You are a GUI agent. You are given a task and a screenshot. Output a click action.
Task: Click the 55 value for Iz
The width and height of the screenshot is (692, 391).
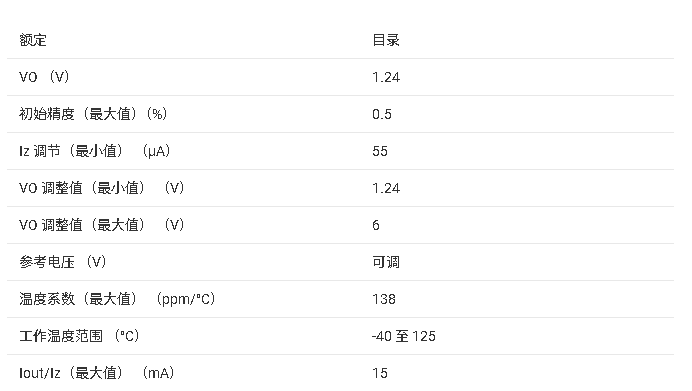click(x=380, y=151)
